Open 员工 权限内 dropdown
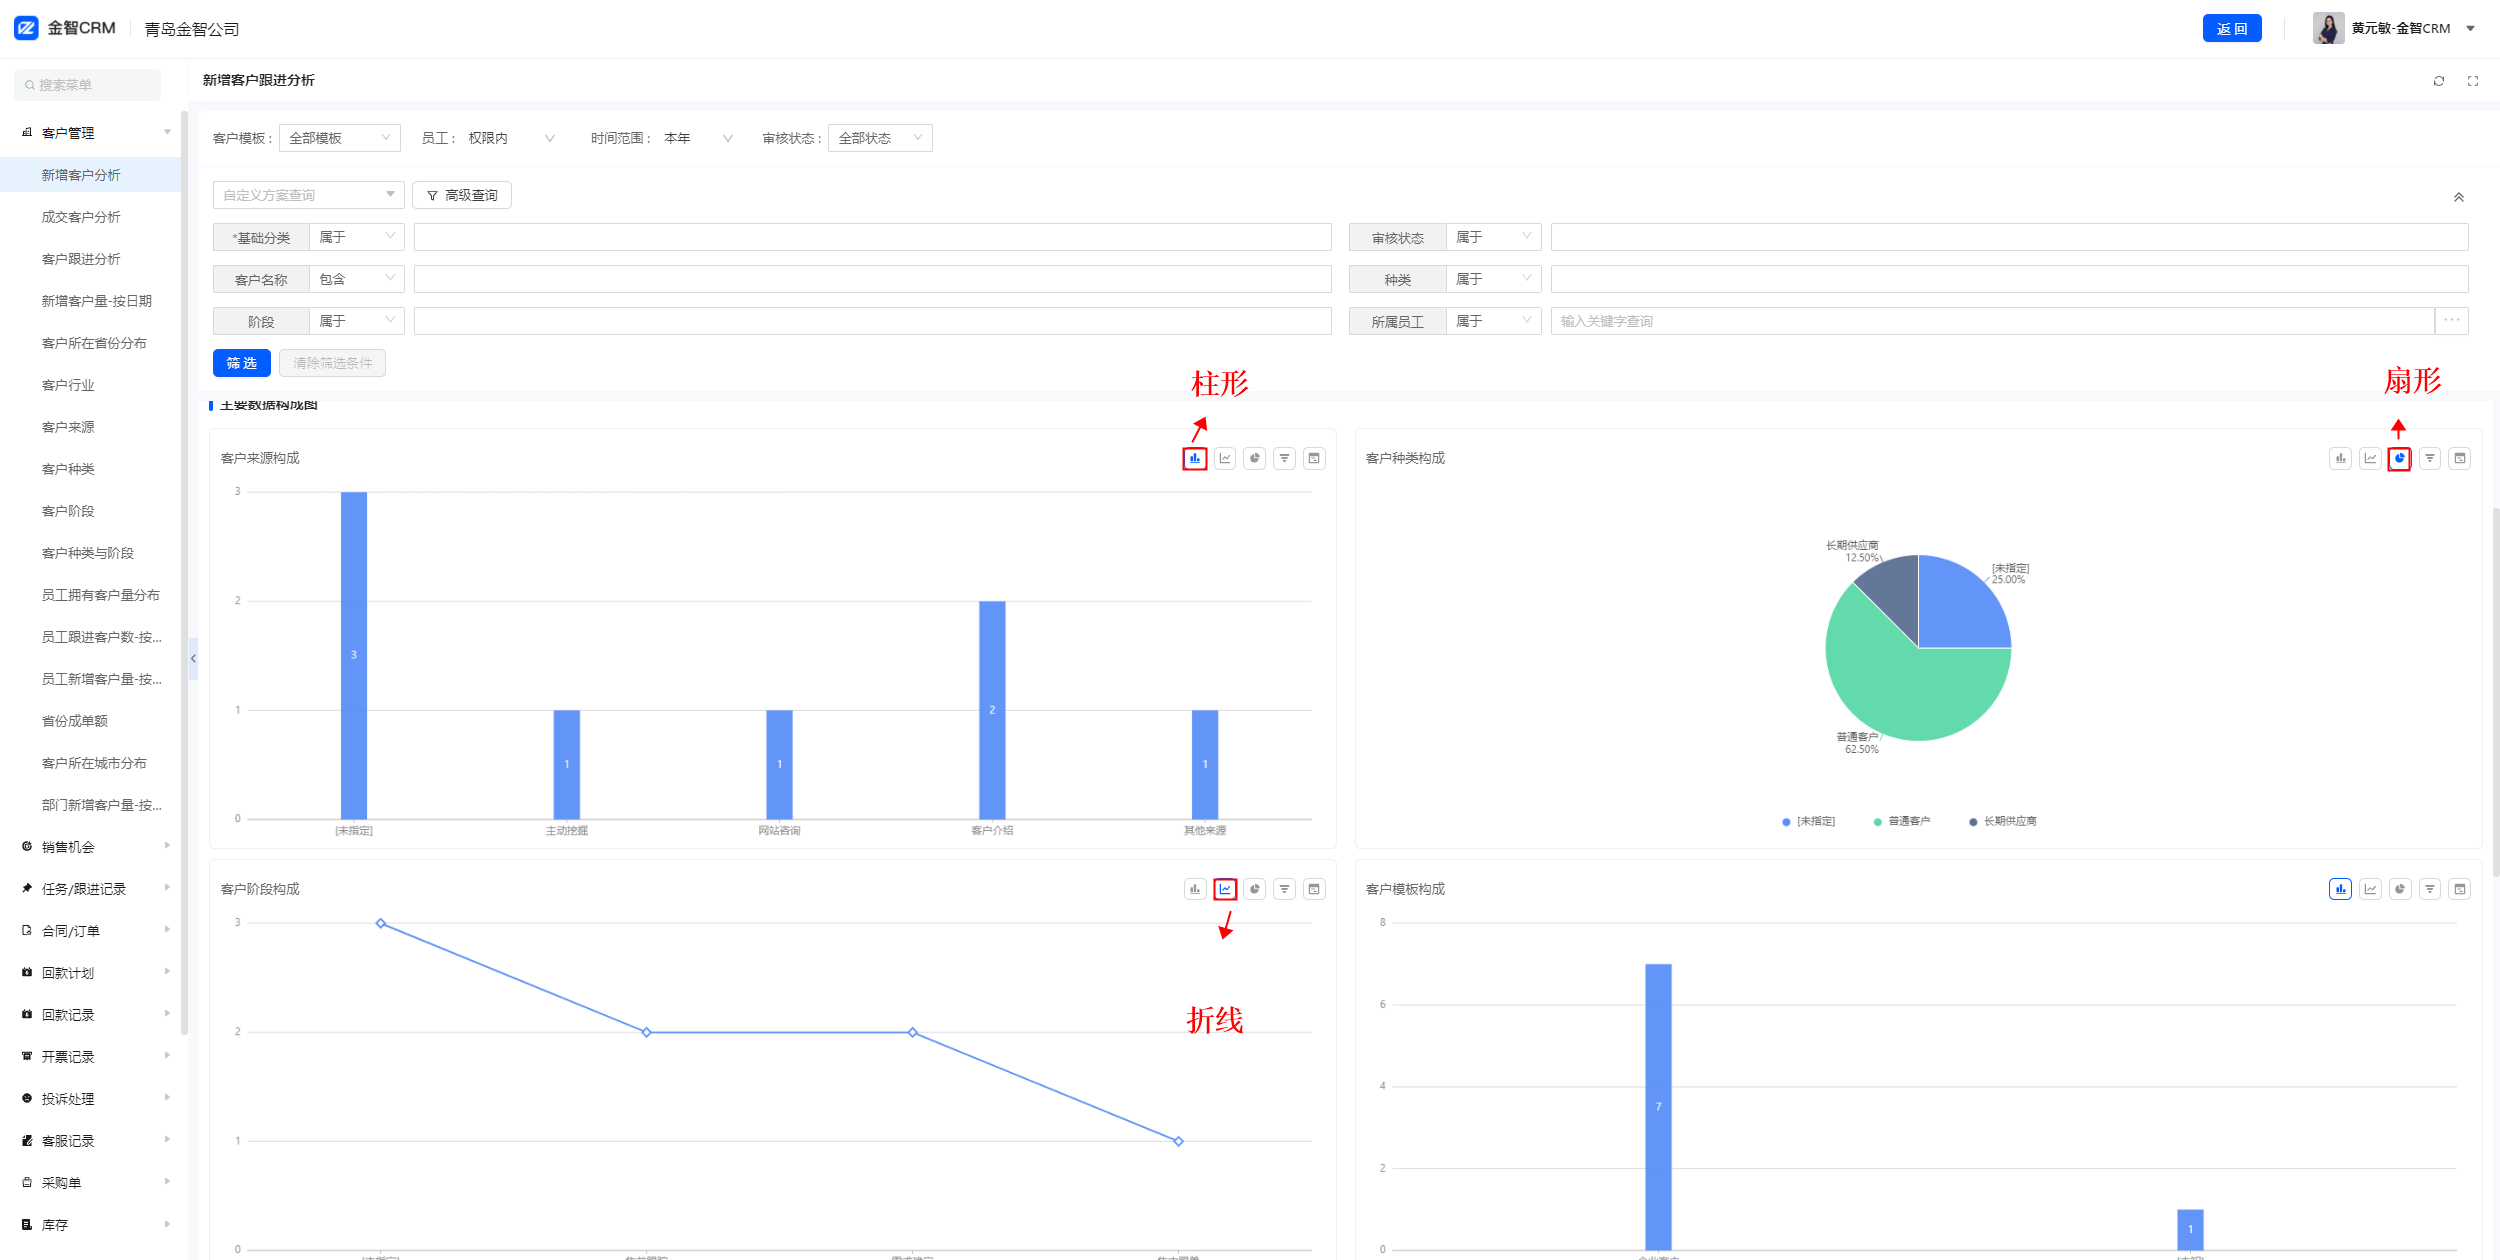The height and width of the screenshot is (1260, 2500). (511, 138)
